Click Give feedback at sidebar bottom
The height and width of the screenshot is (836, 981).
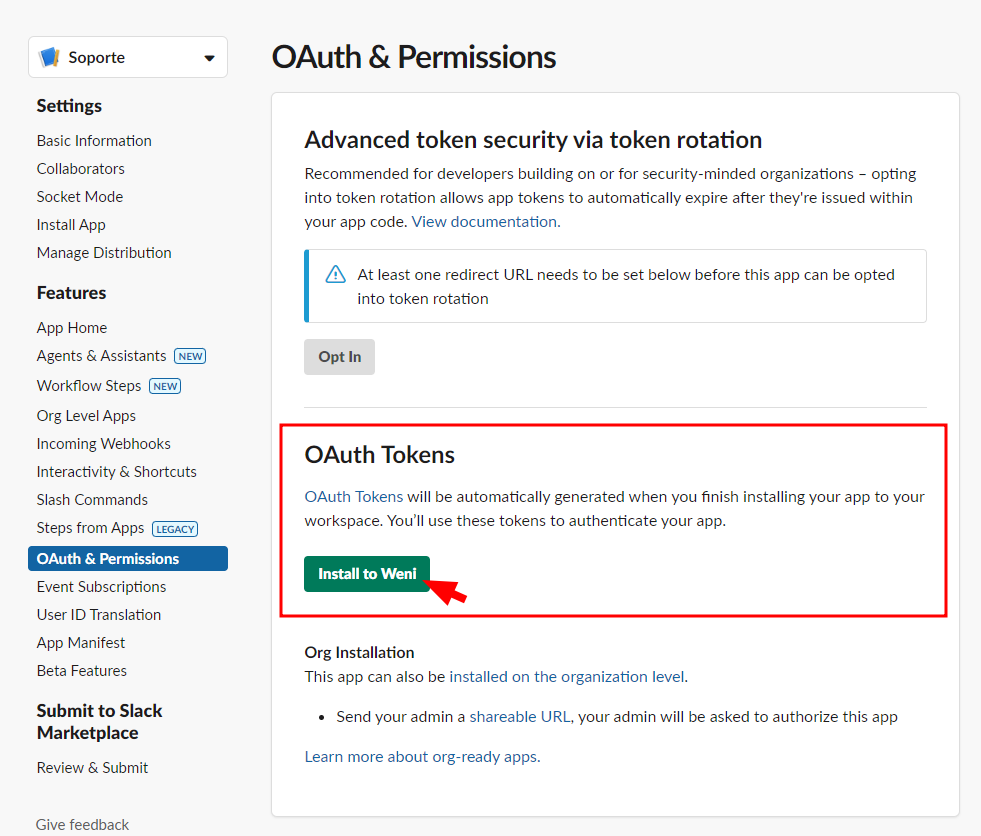(x=83, y=825)
